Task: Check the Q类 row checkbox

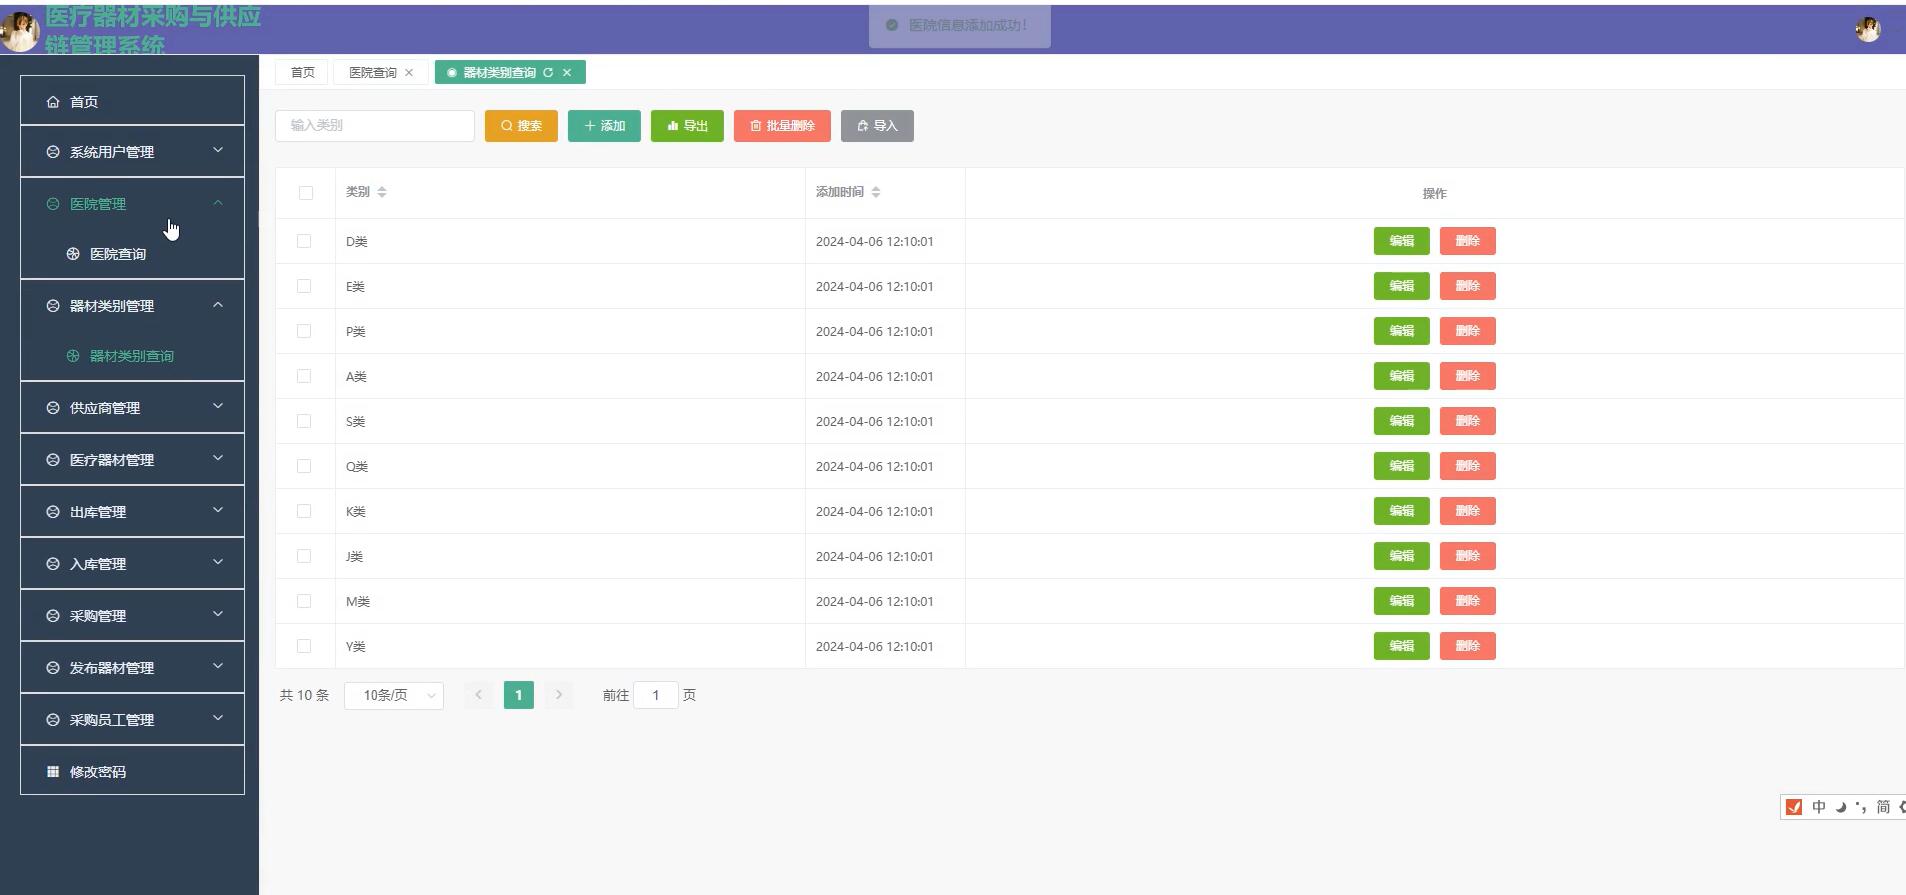Action: (x=304, y=466)
